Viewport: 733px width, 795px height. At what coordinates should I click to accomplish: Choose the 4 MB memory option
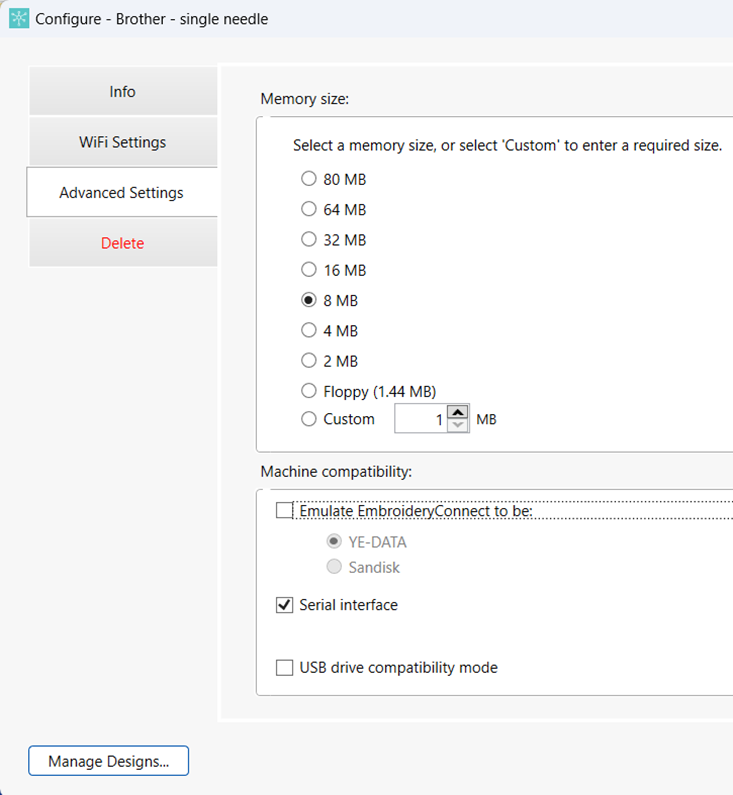[x=309, y=331]
